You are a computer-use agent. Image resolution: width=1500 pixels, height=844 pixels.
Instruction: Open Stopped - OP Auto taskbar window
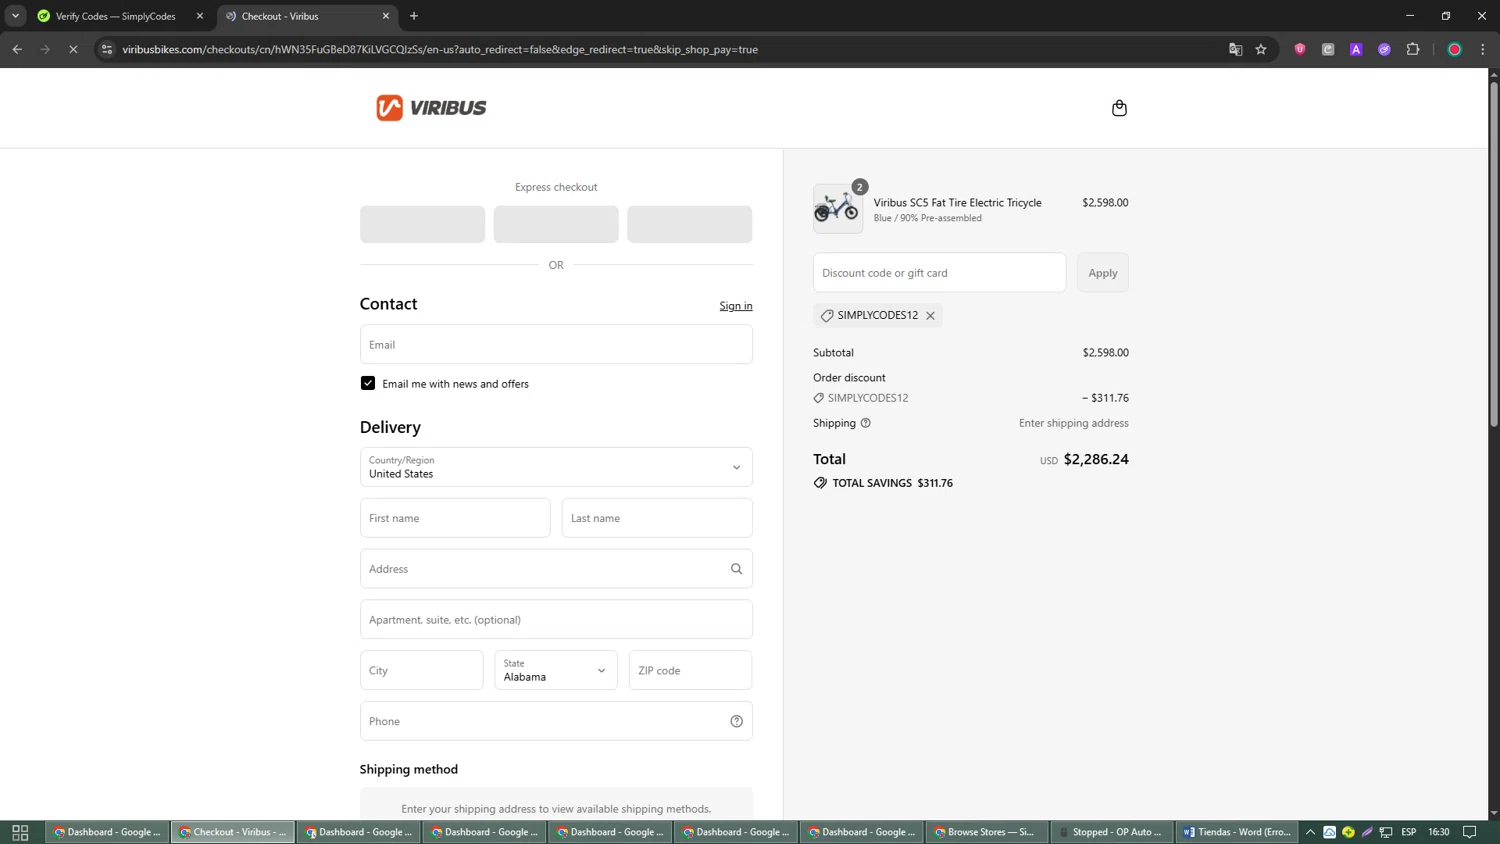(1111, 832)
